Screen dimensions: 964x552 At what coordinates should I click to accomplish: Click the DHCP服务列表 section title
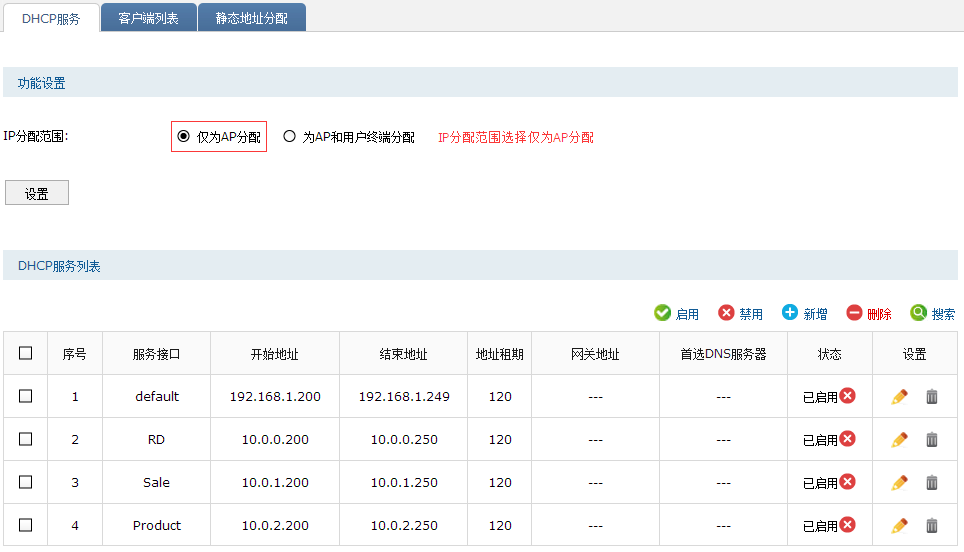coord(59,266)
